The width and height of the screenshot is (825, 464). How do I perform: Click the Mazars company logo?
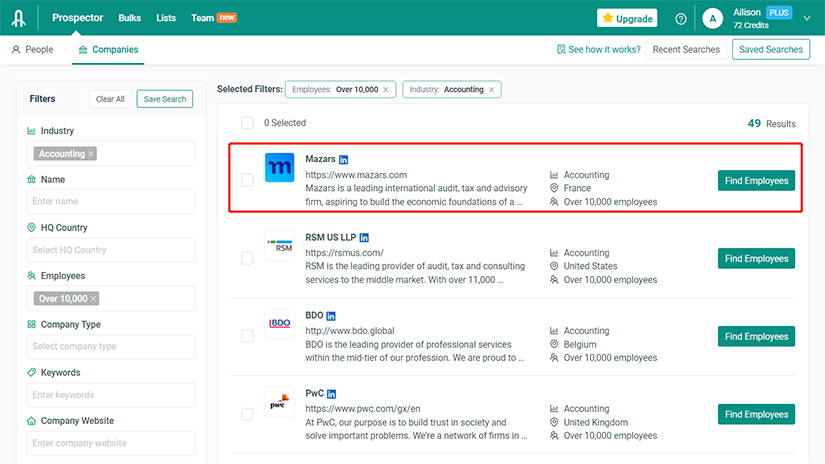(279, 168)
